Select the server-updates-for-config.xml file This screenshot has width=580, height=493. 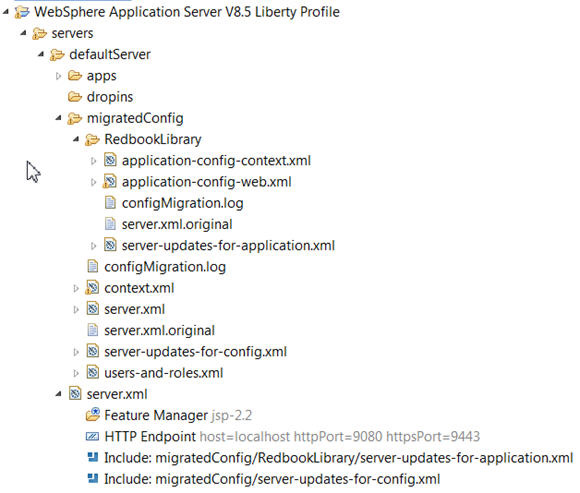(x=195, y=351)
